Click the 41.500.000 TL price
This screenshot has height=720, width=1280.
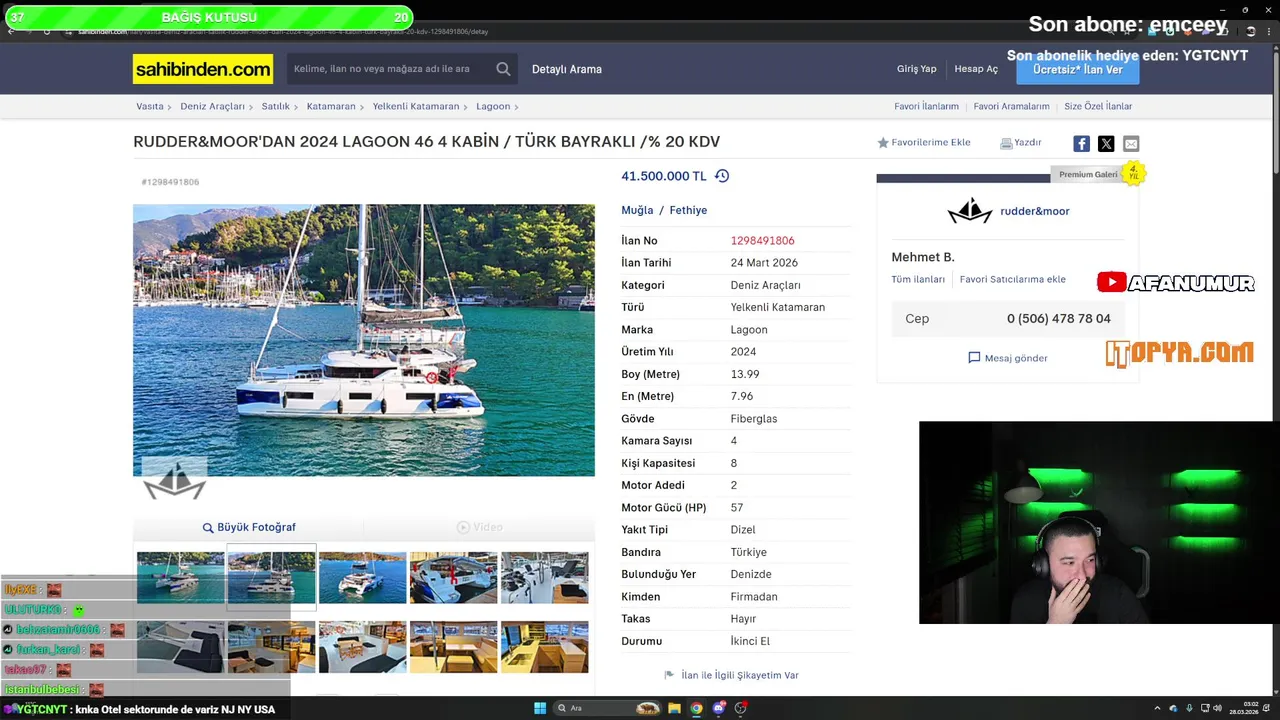664,176
